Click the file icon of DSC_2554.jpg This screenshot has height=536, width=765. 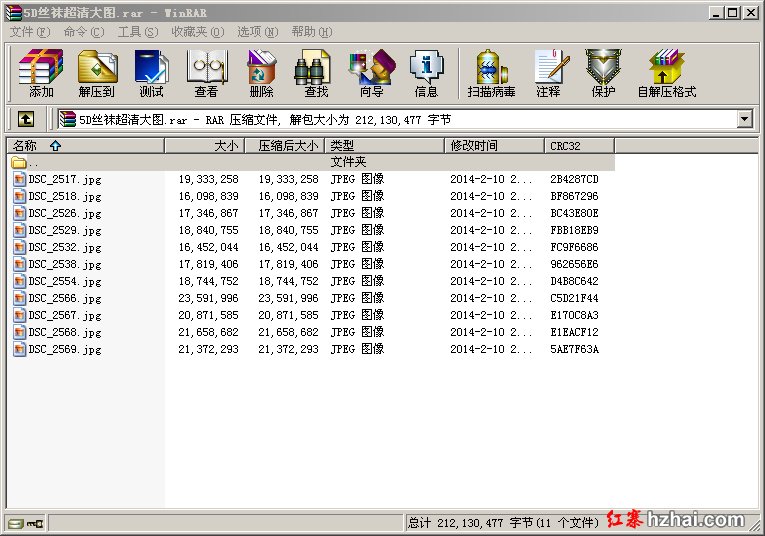[x=20, y=281]
